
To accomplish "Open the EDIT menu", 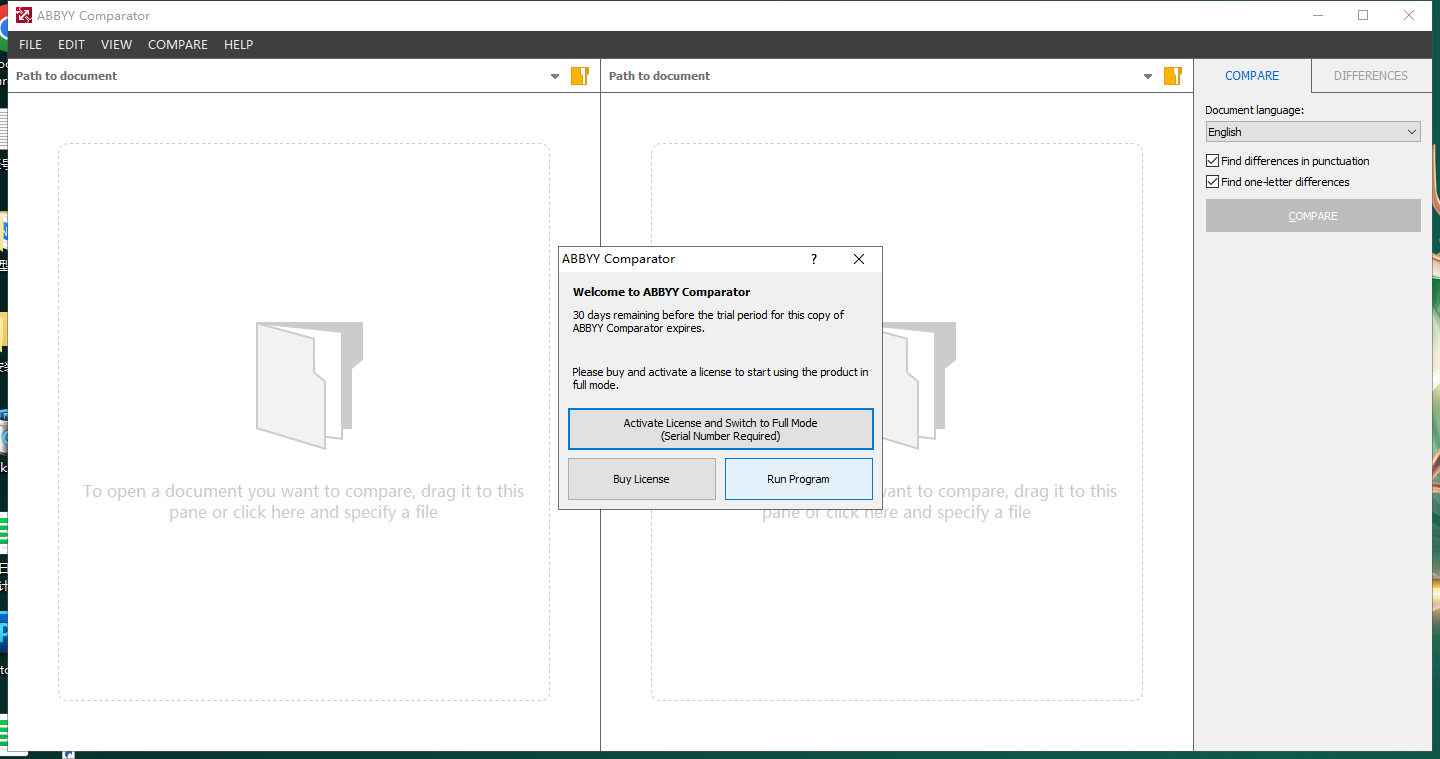I will (71, 45).
